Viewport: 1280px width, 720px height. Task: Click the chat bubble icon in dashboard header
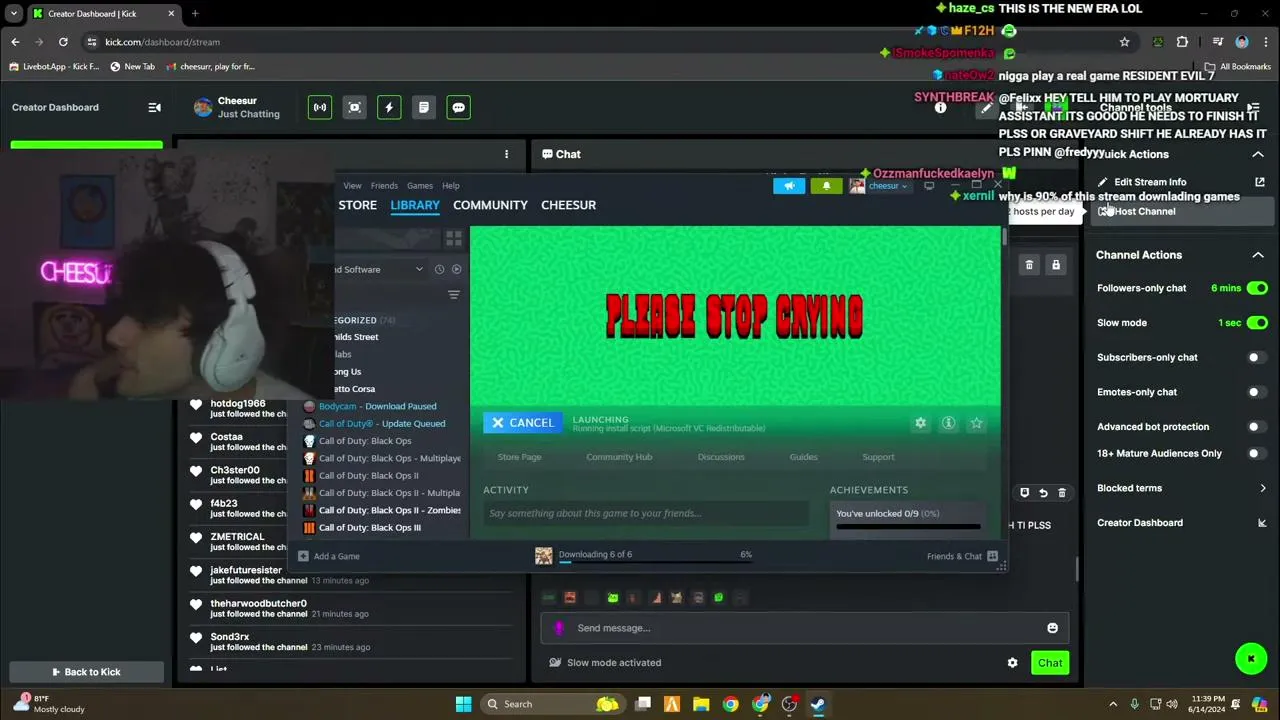tap(458, 107)
